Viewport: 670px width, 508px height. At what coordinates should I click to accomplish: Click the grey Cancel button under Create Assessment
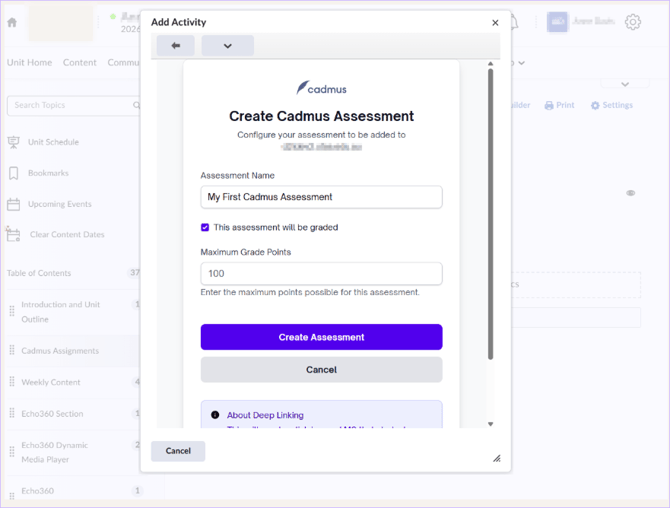(x=321, y=370)
